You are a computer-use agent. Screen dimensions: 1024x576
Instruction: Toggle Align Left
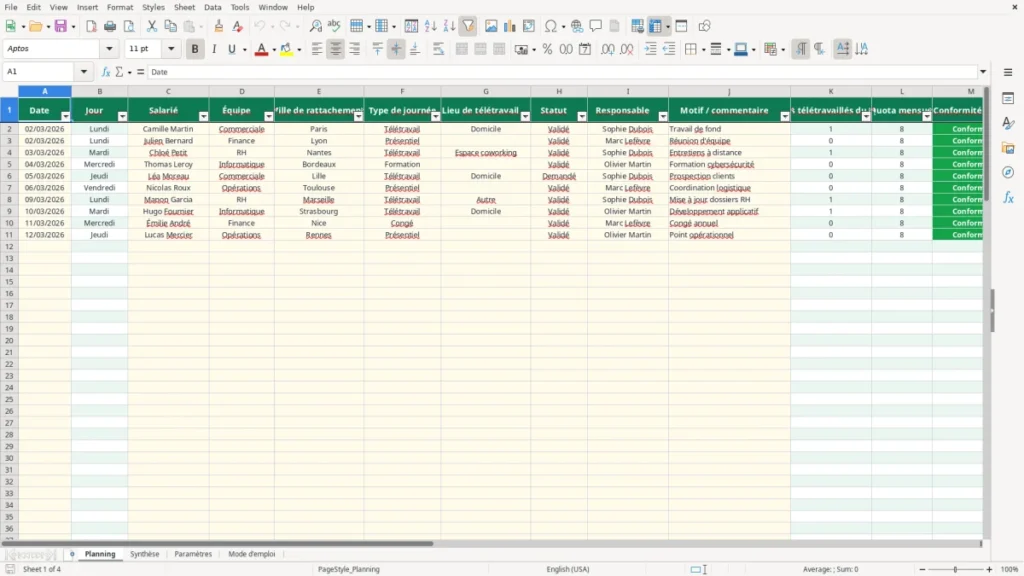(x=317, y=49)
